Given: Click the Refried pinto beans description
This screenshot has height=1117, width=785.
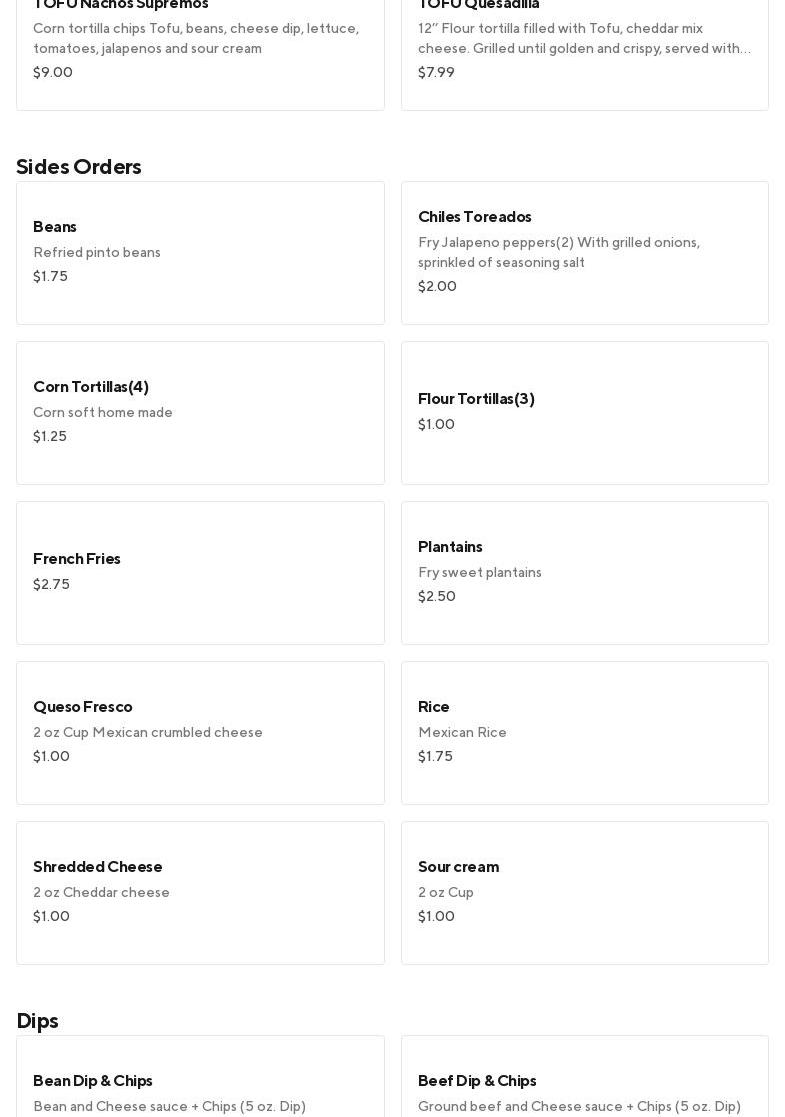Looking at the screenshot, I should (97, 253).
